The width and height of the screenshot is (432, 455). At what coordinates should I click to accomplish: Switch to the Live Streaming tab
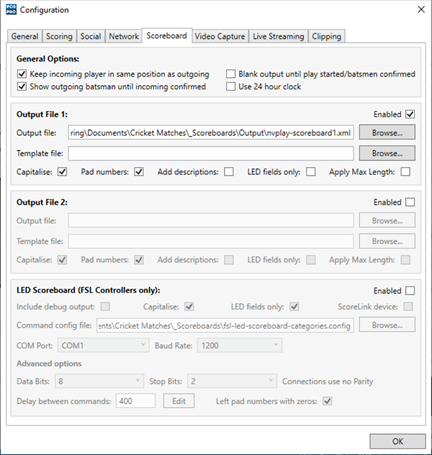pyautogui.click(x=278, y=36)
